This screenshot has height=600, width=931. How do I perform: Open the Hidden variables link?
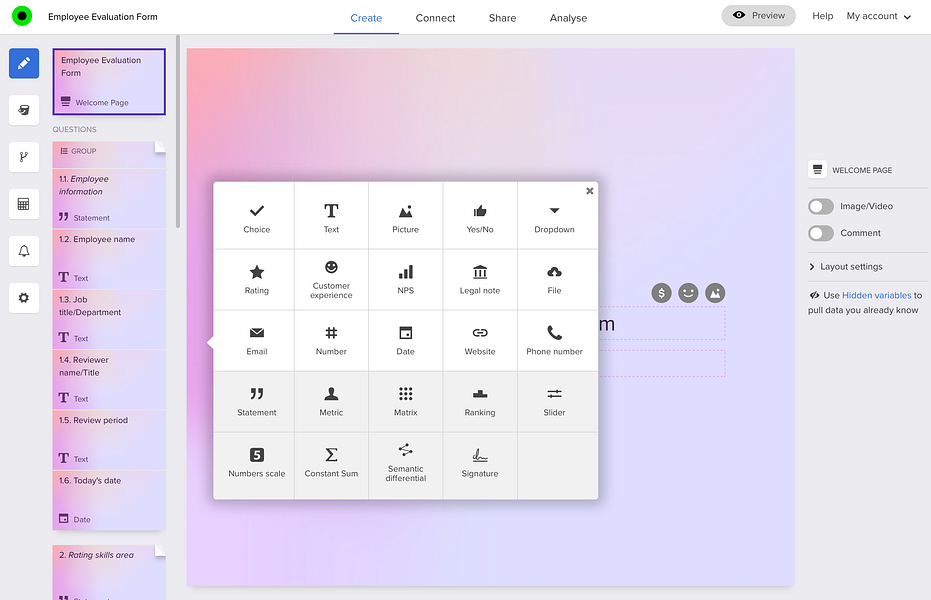tap(876, 295)
